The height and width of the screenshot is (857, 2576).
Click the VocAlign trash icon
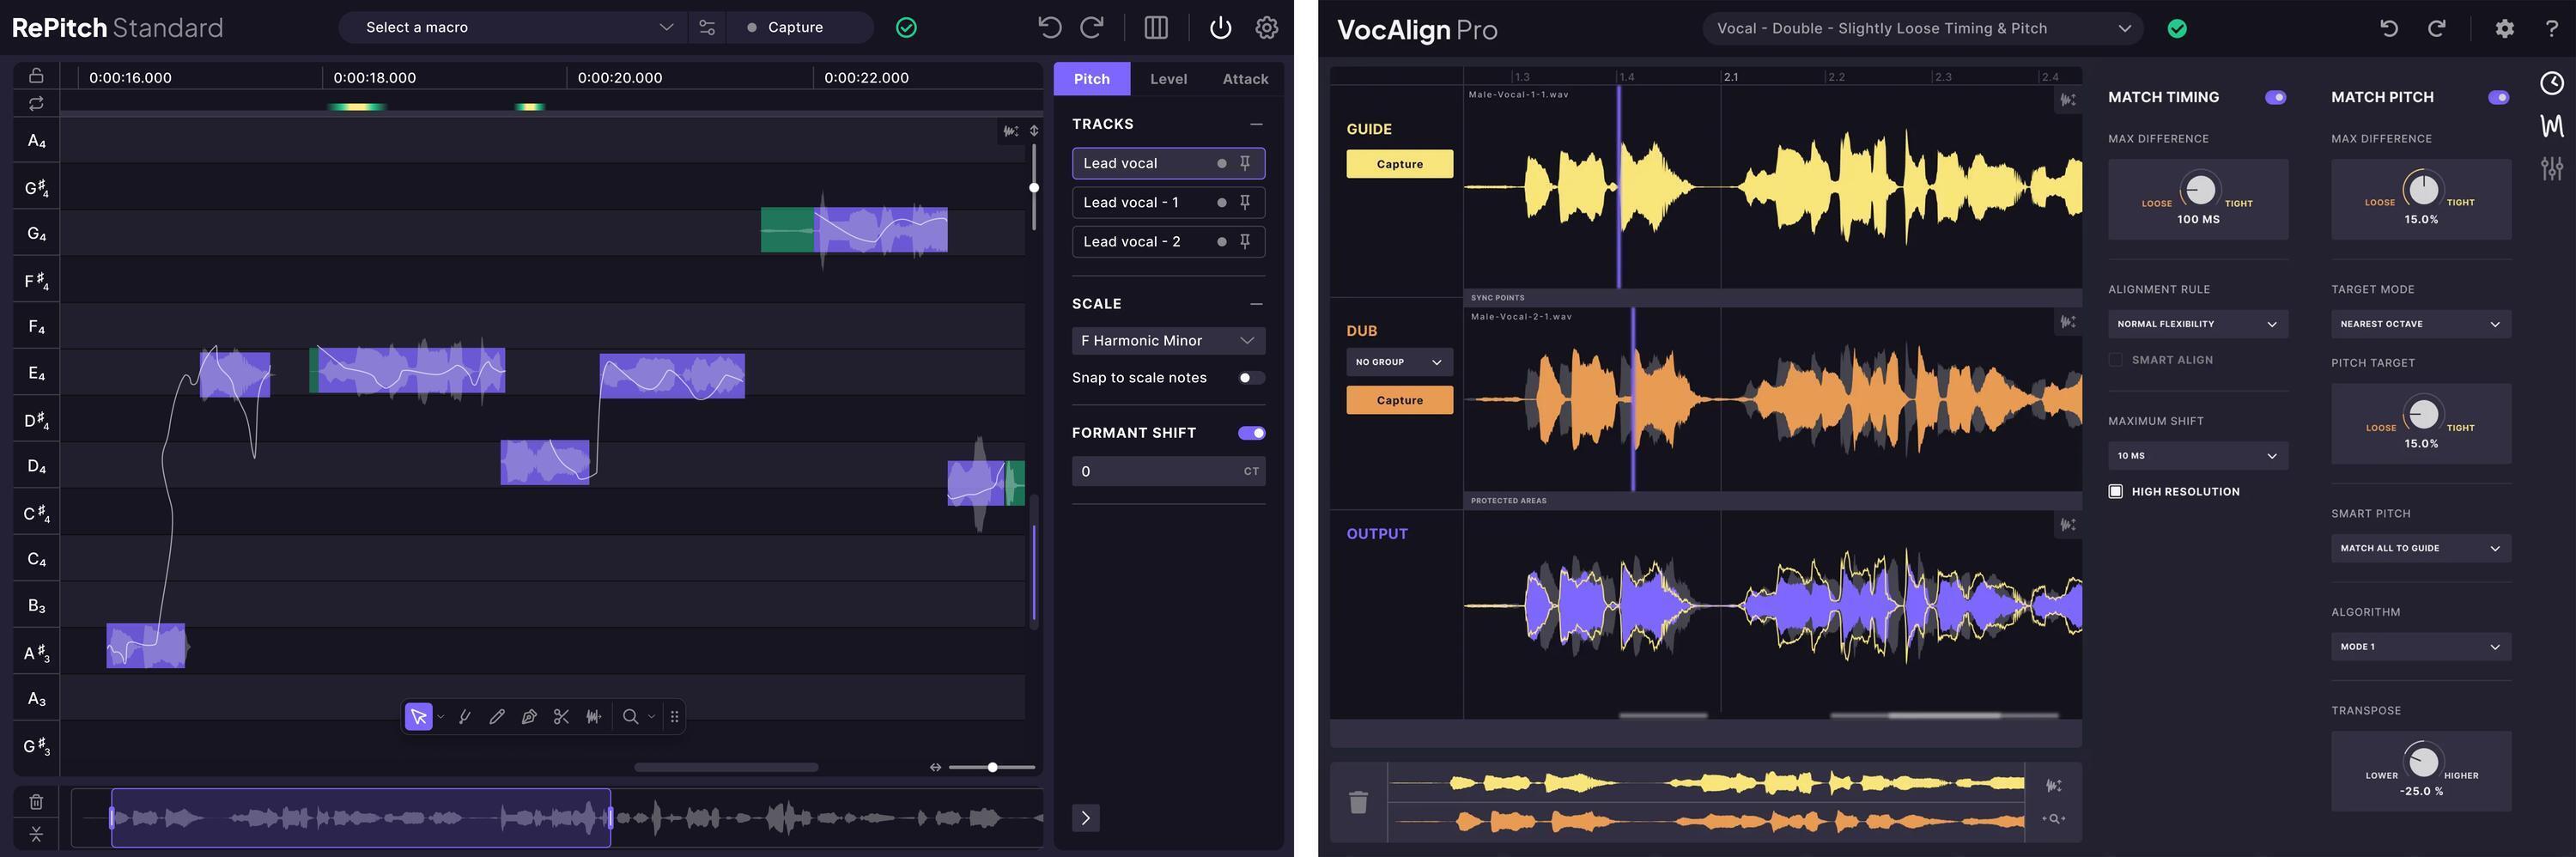tap(1358, 801)
